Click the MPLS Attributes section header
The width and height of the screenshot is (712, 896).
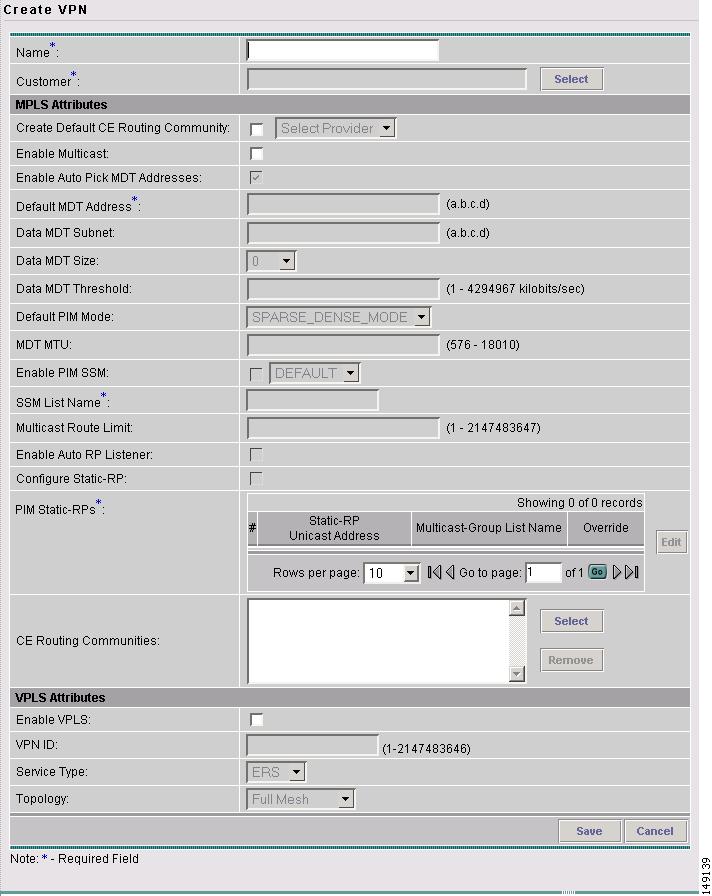(x=350, y=105)
